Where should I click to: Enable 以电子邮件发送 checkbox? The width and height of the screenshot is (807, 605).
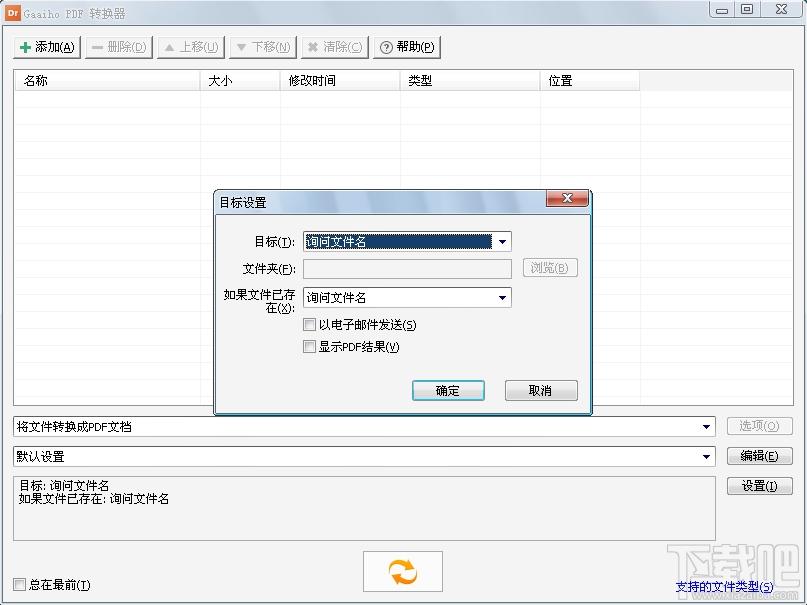click(310, 325)
